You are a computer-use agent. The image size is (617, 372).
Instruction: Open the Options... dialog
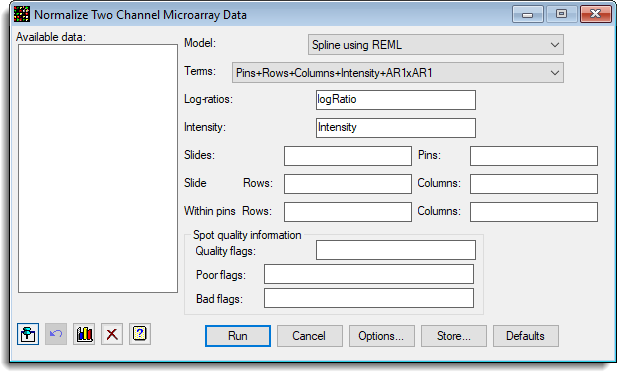pos(382,336)
